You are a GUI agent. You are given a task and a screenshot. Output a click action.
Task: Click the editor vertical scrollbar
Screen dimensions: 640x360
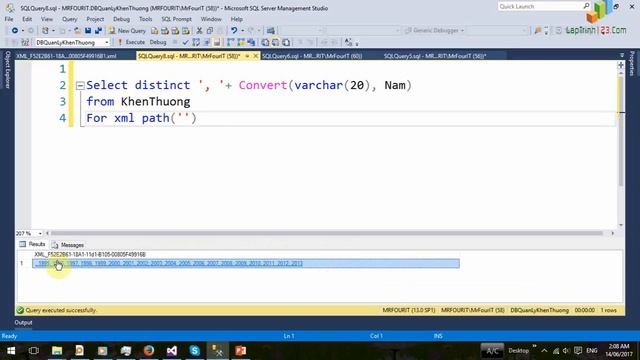621,131
